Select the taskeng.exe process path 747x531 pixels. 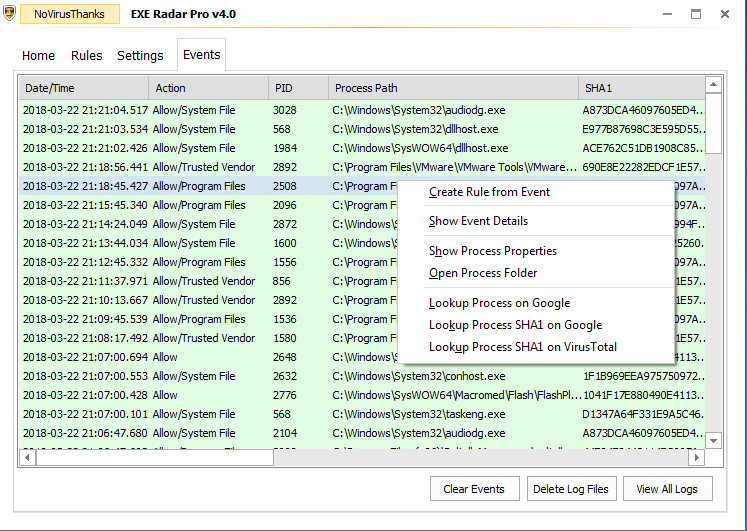pyautogui.click(x=419, y=414)
